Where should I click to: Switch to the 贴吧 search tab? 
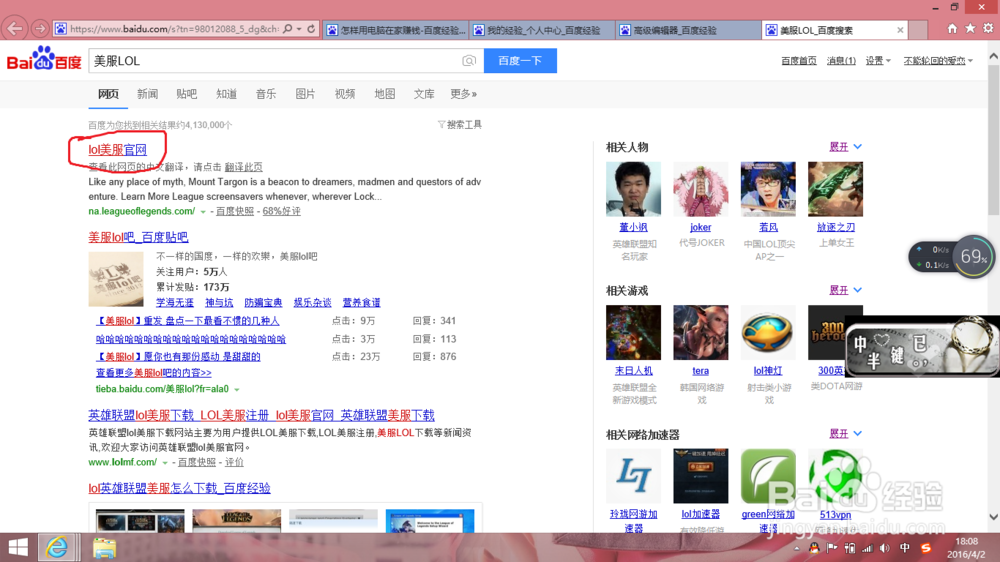187,94
